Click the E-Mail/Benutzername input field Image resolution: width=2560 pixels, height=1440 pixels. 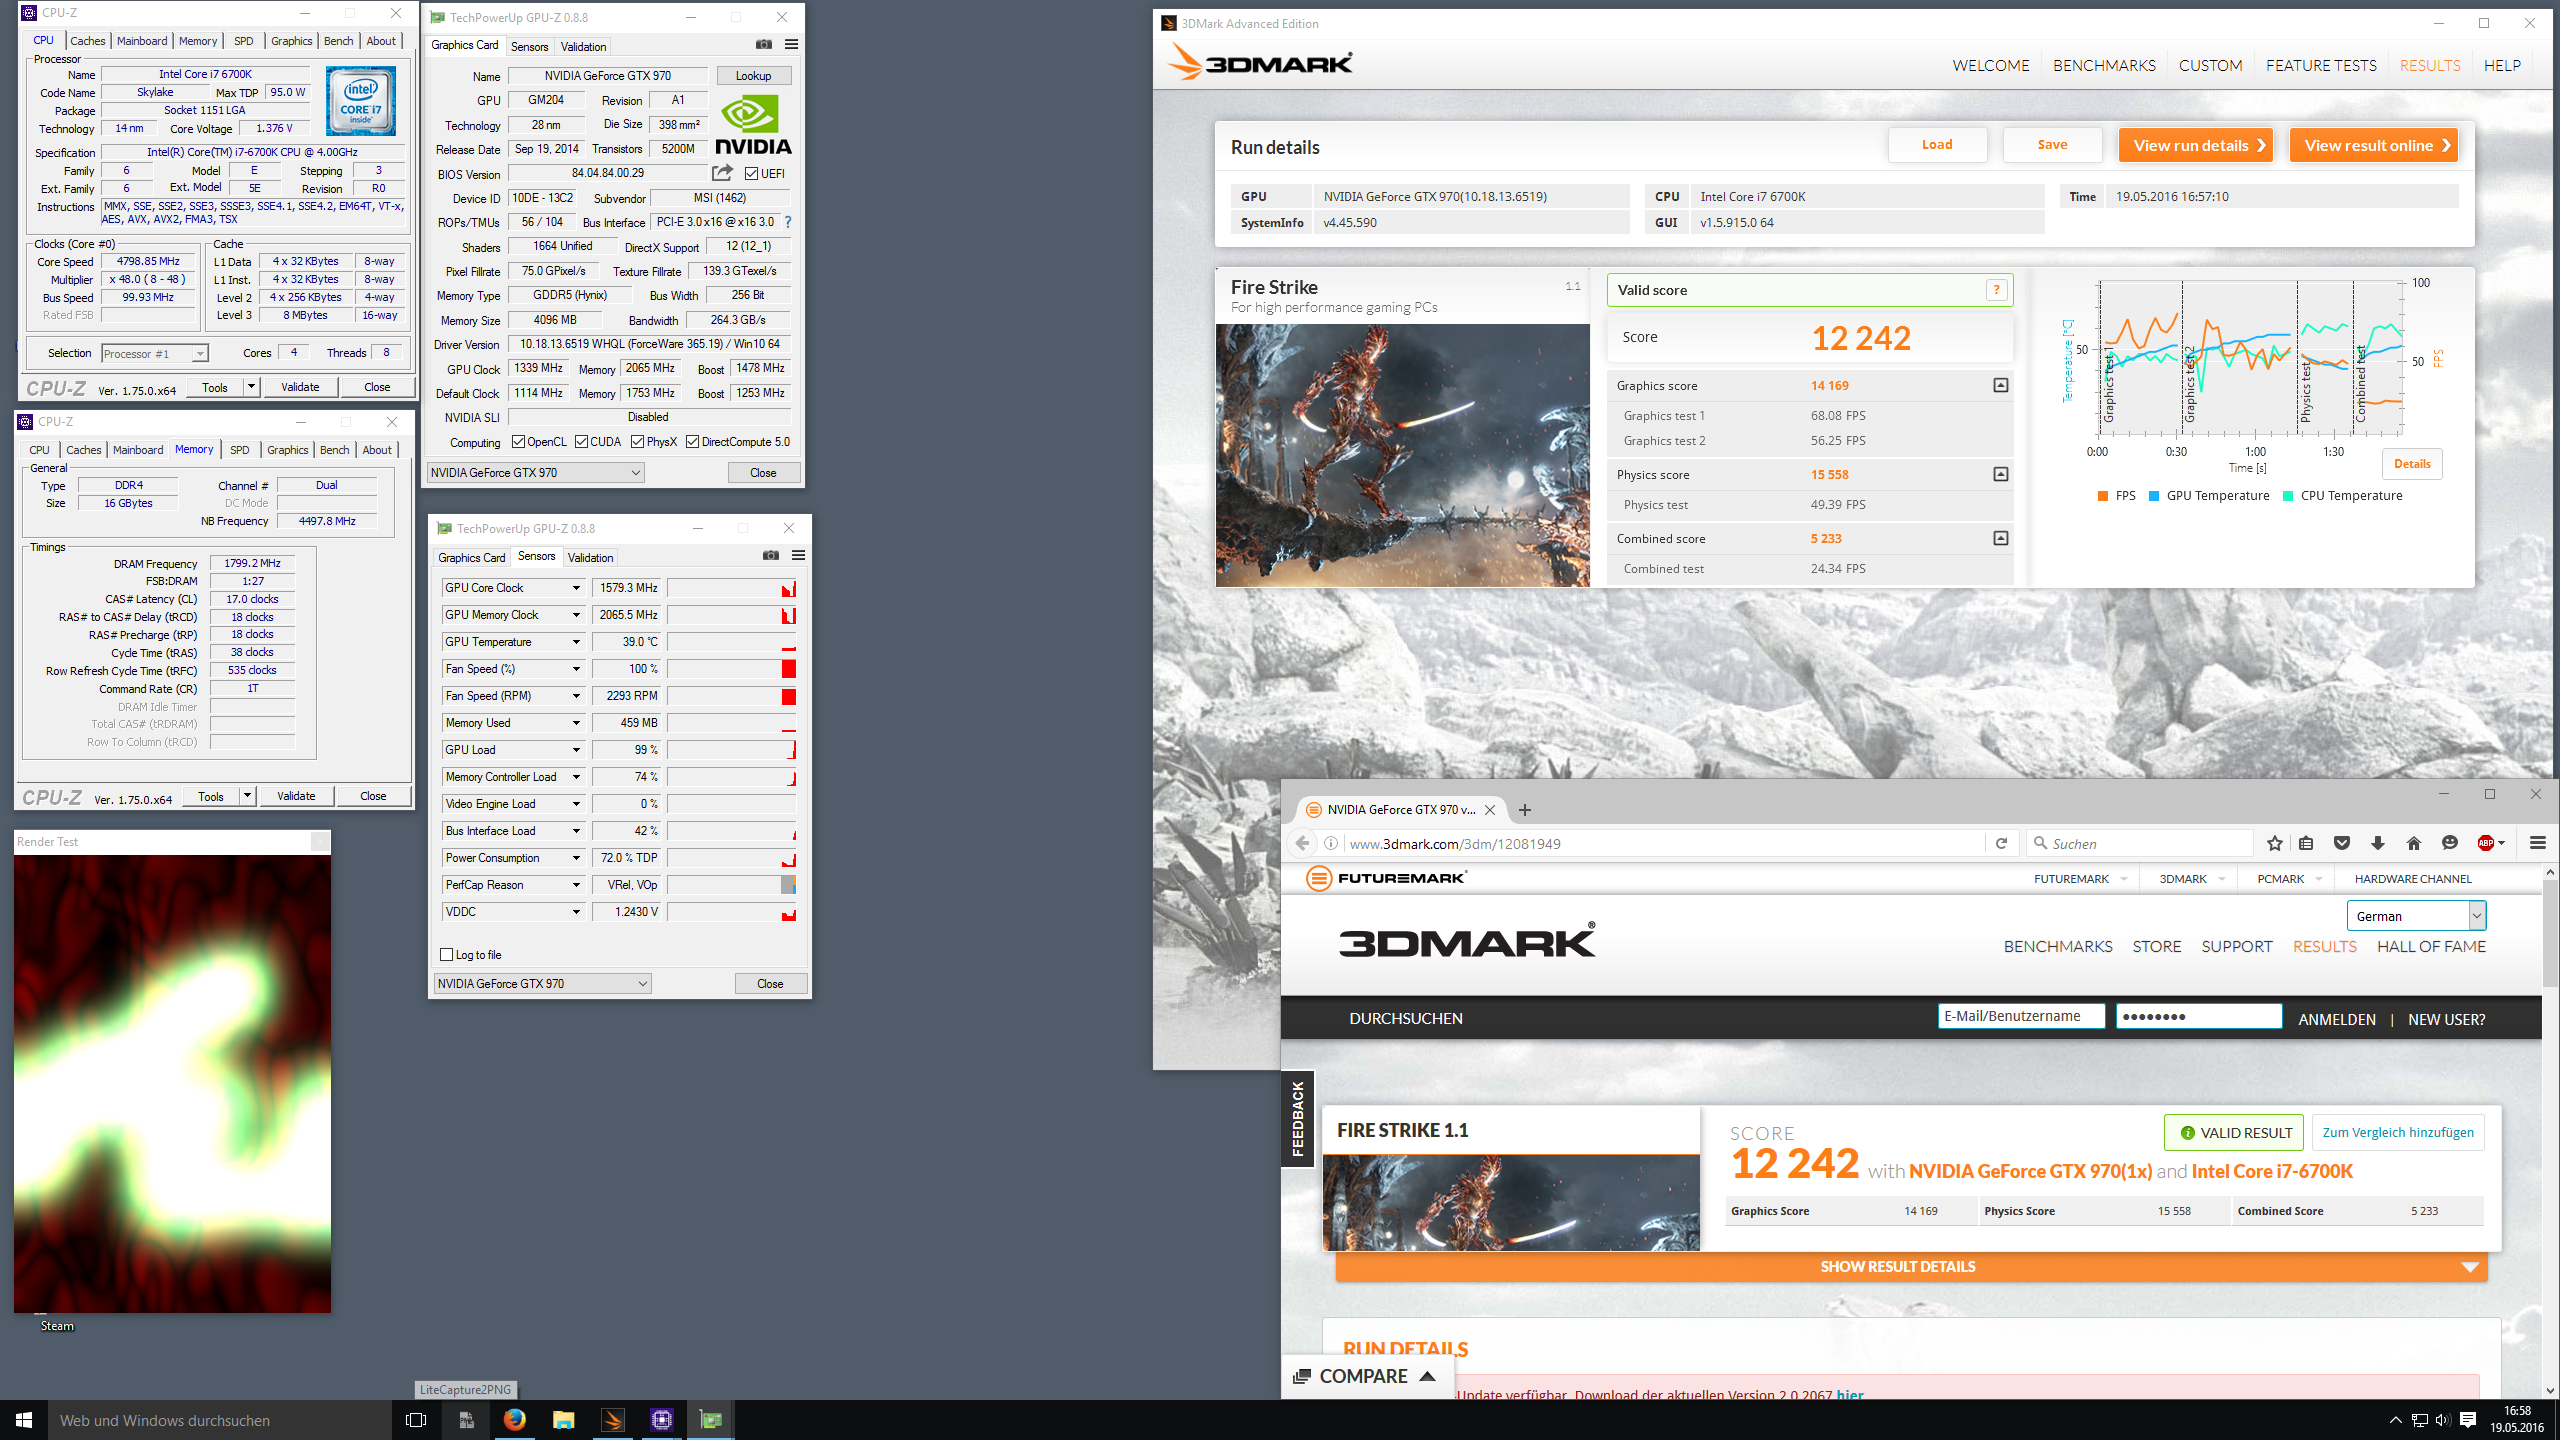coord(2021,1016)
